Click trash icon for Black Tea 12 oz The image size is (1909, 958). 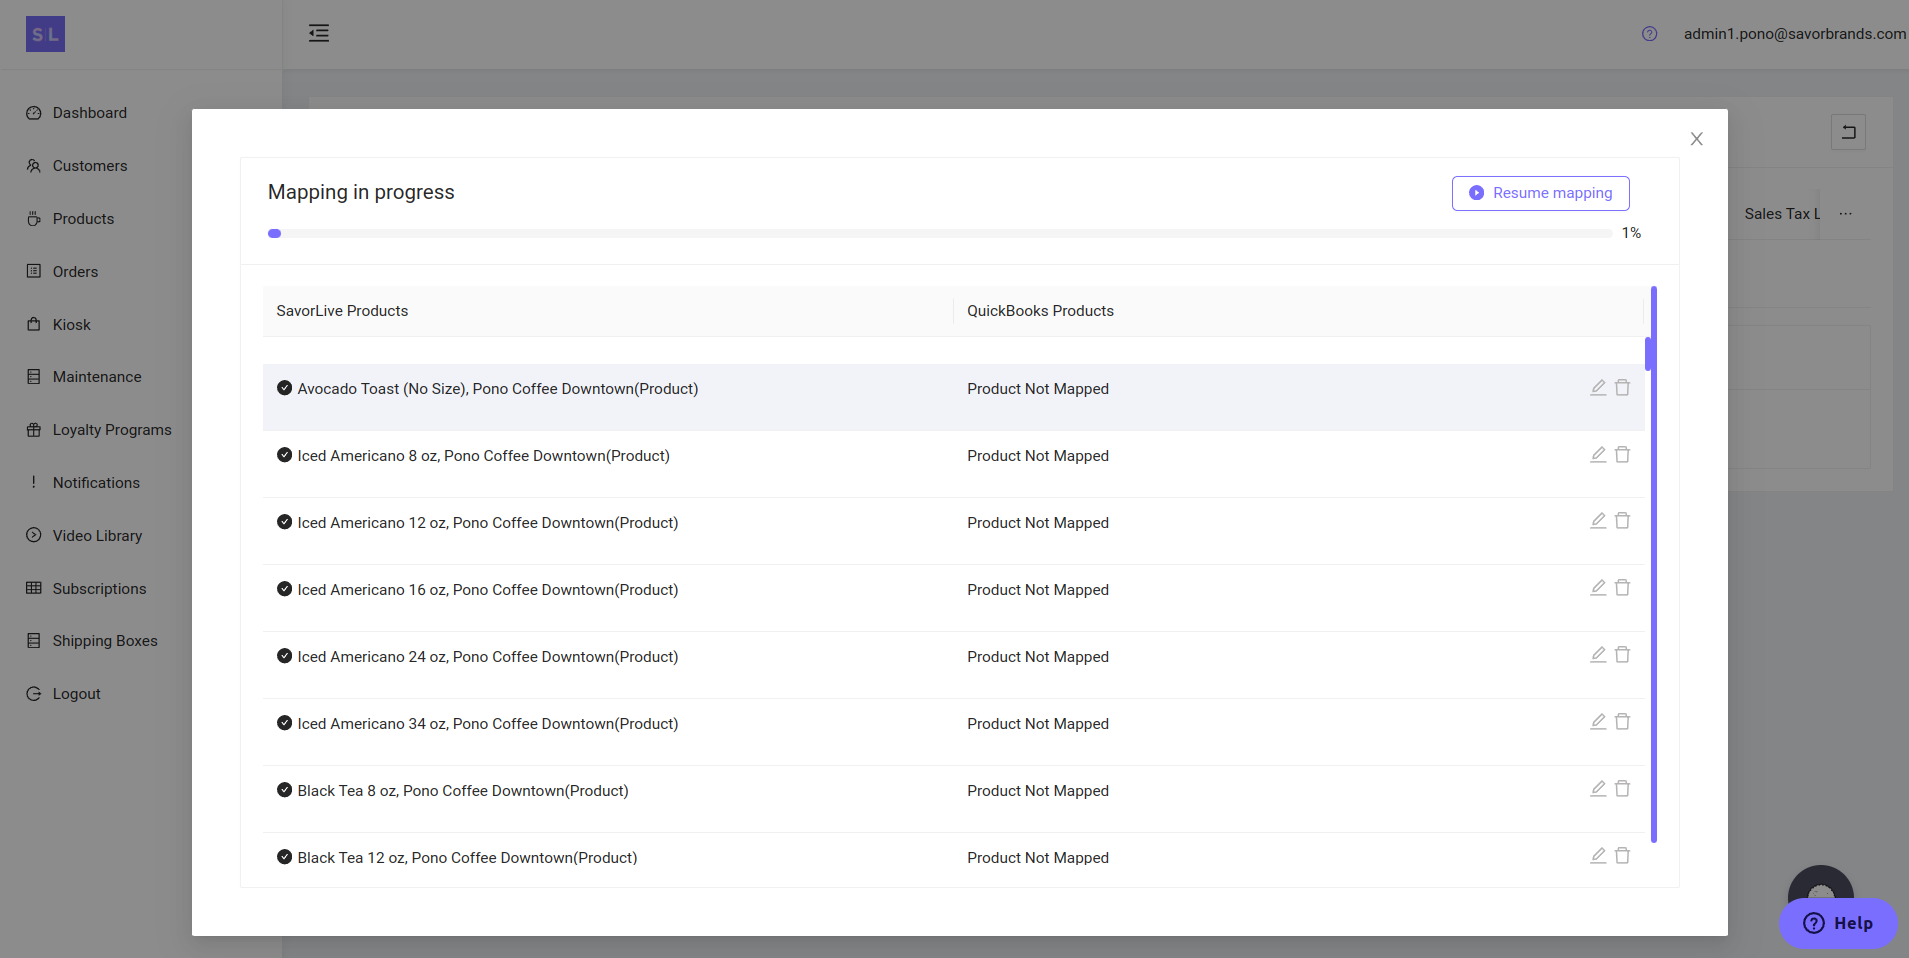pyautogui.click(x=1622, y=856)
